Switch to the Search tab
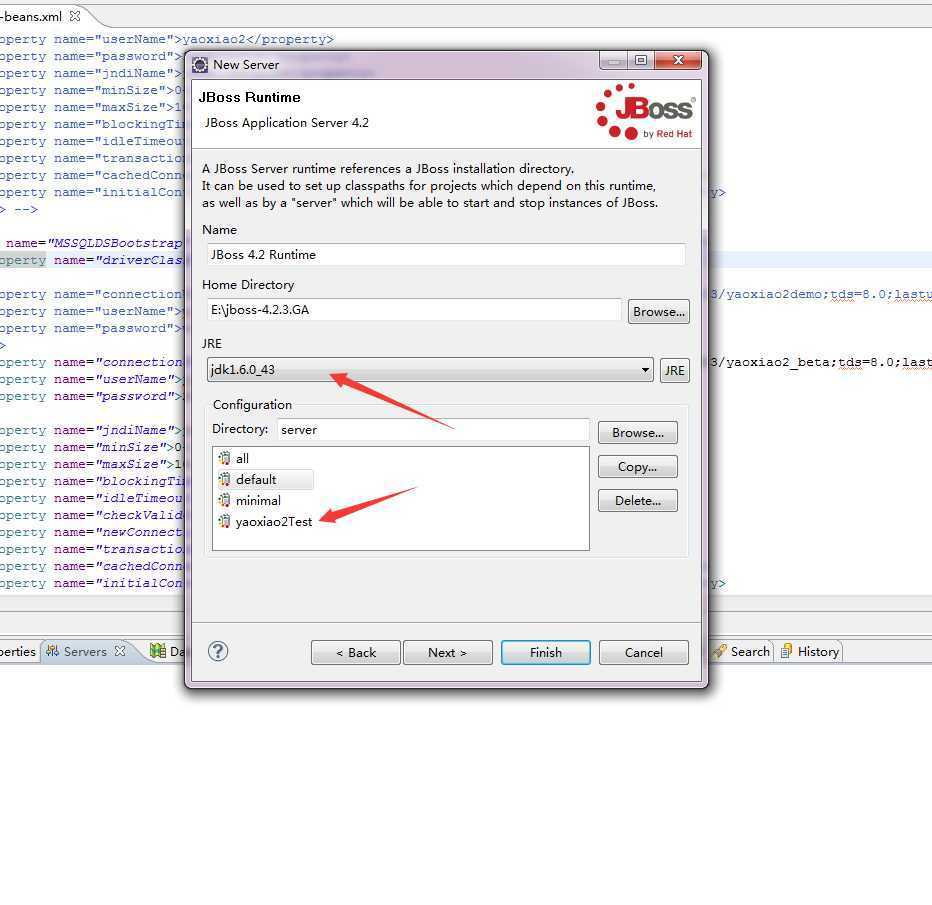 (x=742, y=651)
